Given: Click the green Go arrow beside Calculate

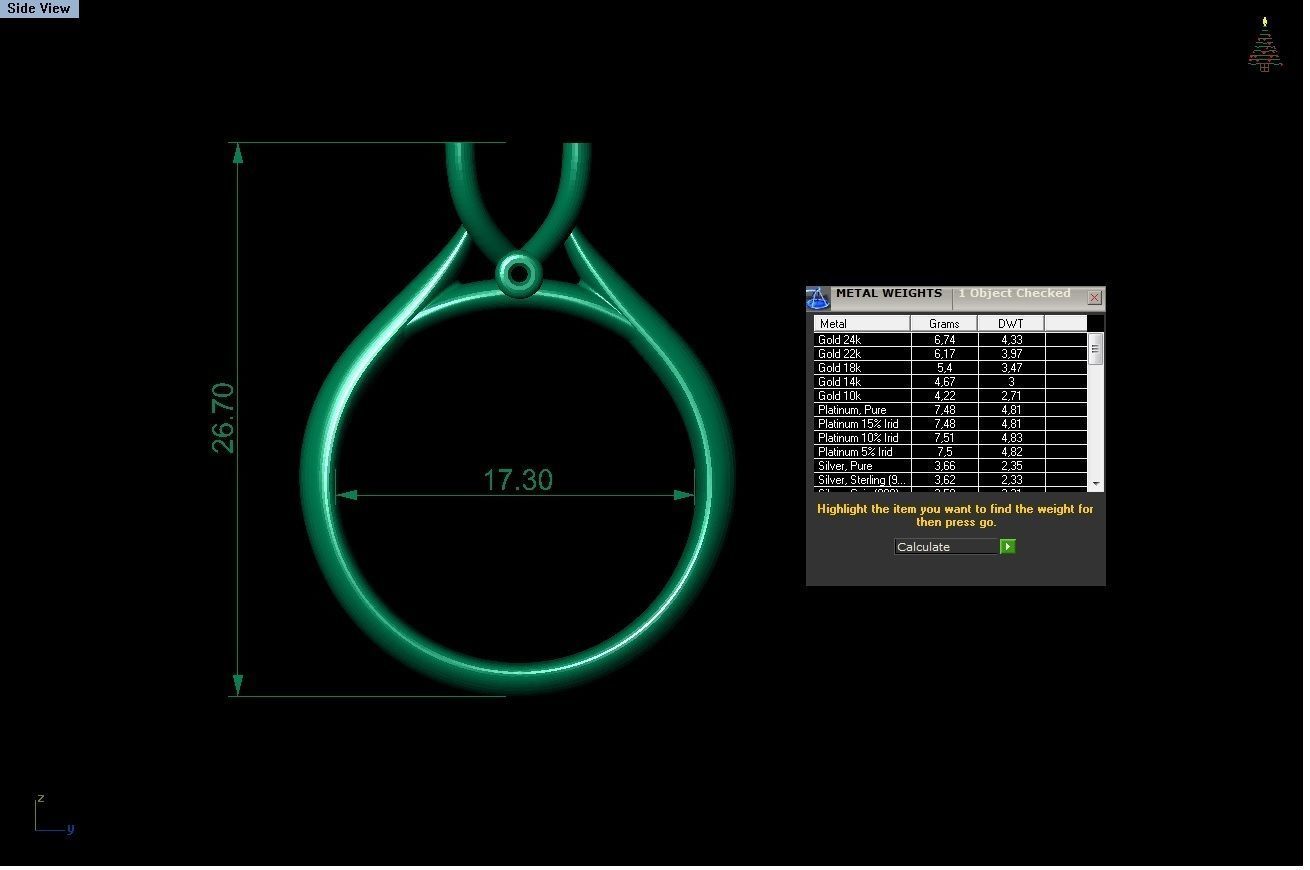Looking at the screenshot, I should [x=1008, y=547].
